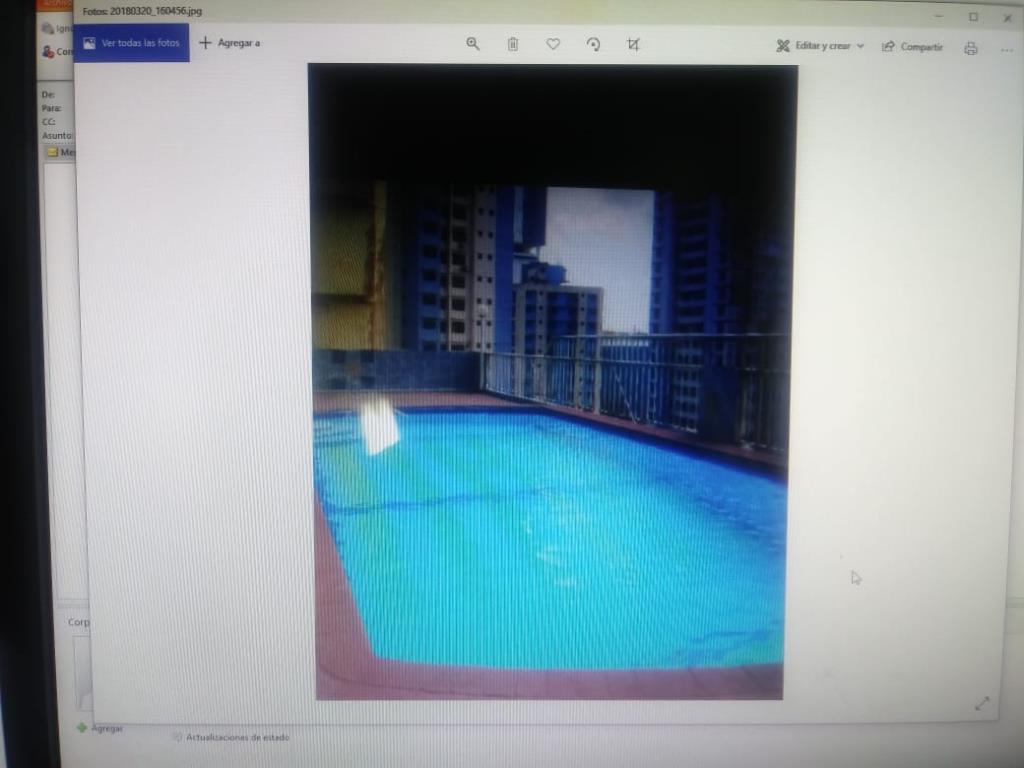This screenshot has height=768, width=1024.
Task: Click the Compartir share button
Action: click(912, 47)
